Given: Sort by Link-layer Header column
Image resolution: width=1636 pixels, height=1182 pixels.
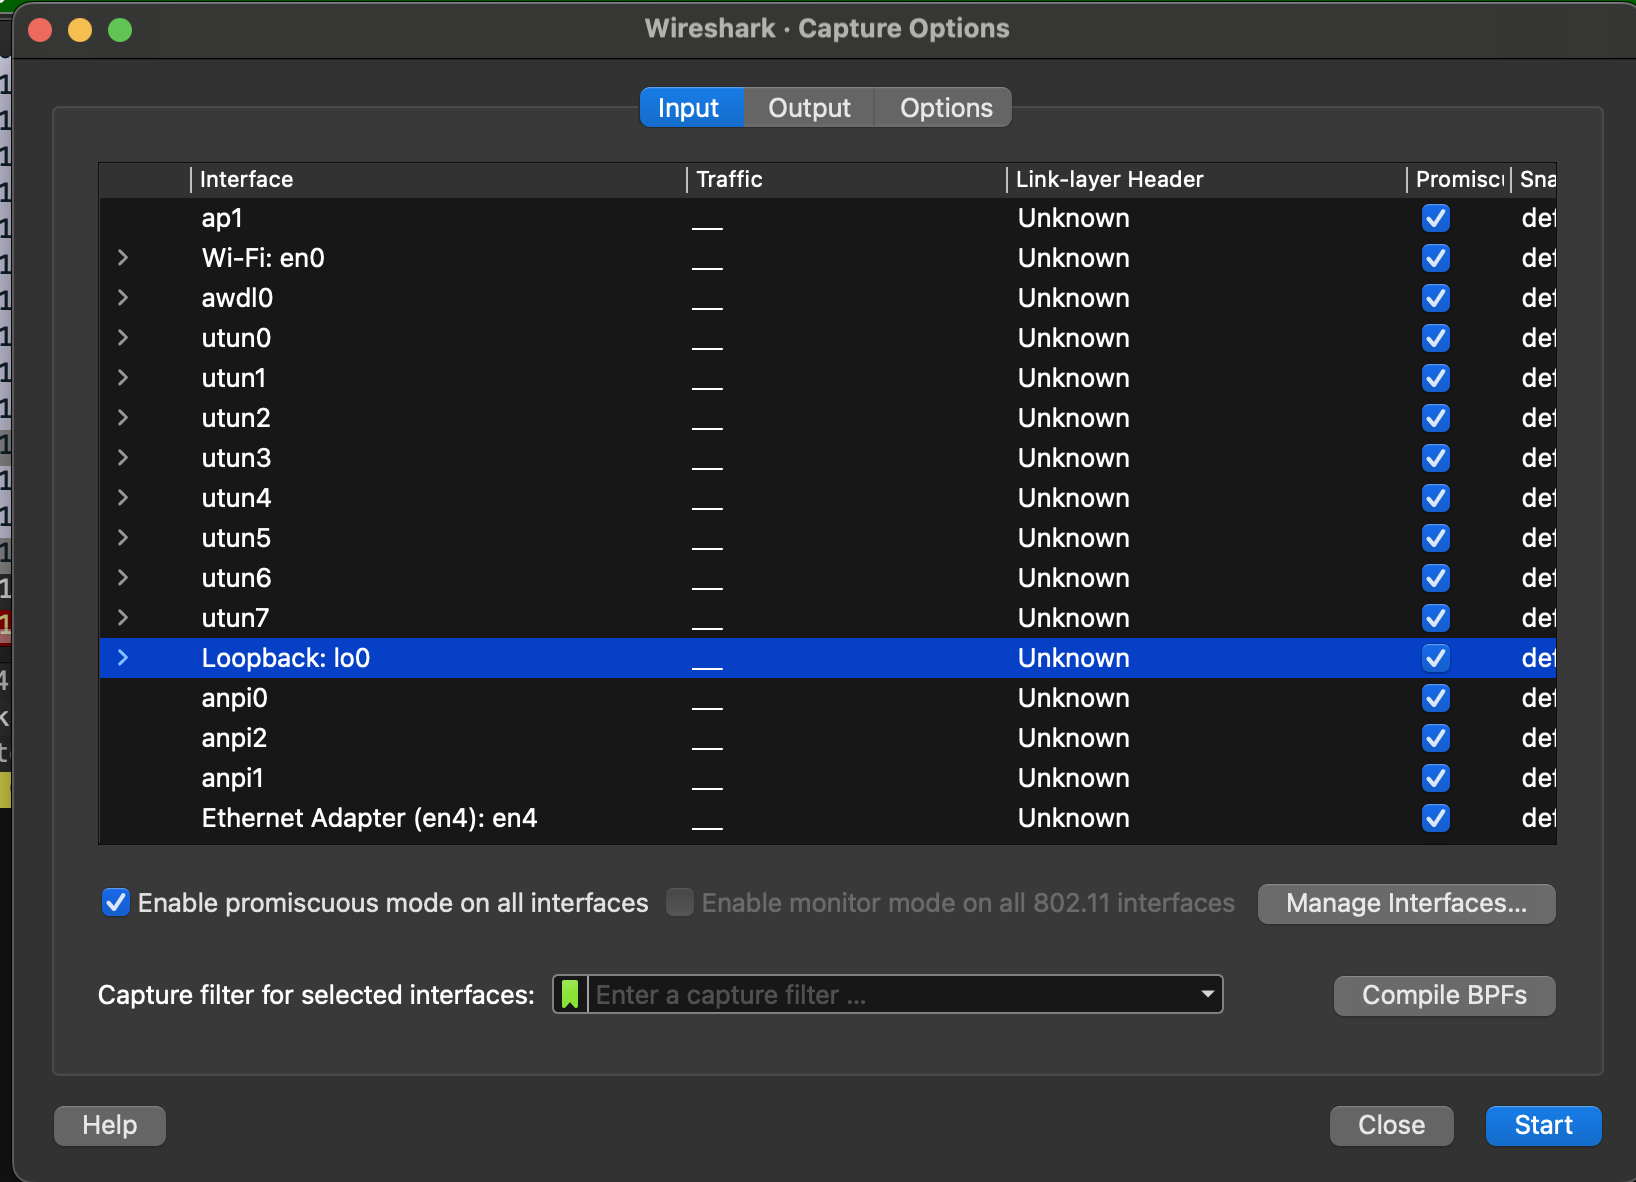Looking at the screenshot, I should 1206,179.
